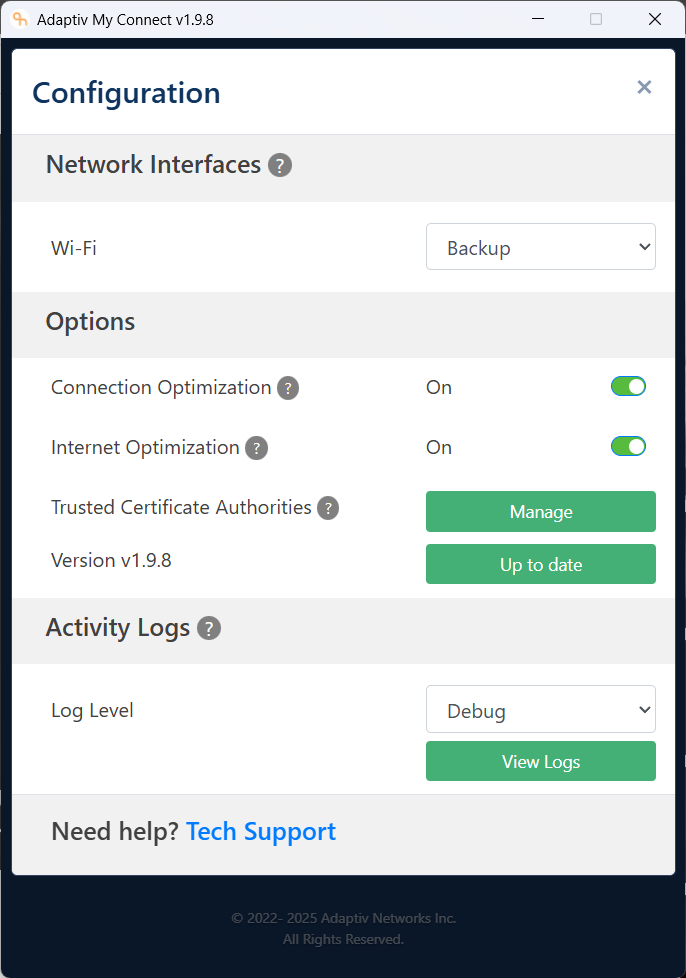This screenshot has width=686, height=978.
Task: Open Activity Logs help icon
Action: pos(209,628)
